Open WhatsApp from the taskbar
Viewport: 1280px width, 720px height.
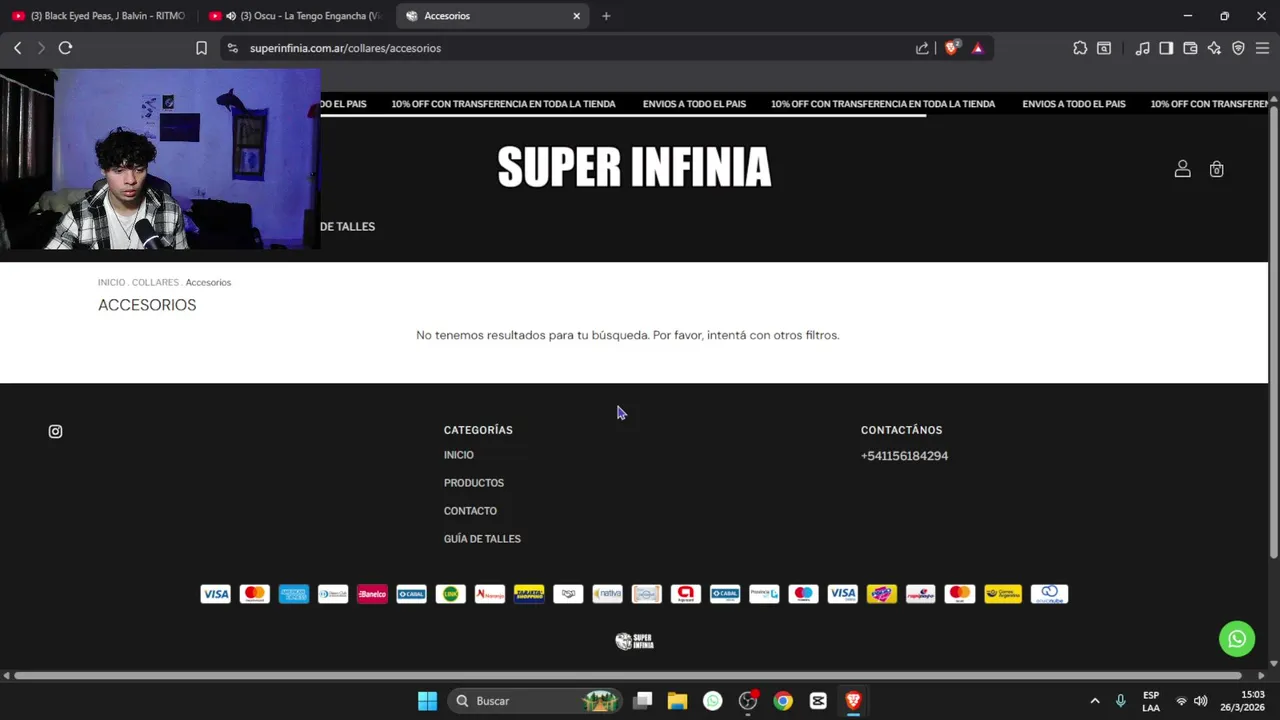[712, 701]
